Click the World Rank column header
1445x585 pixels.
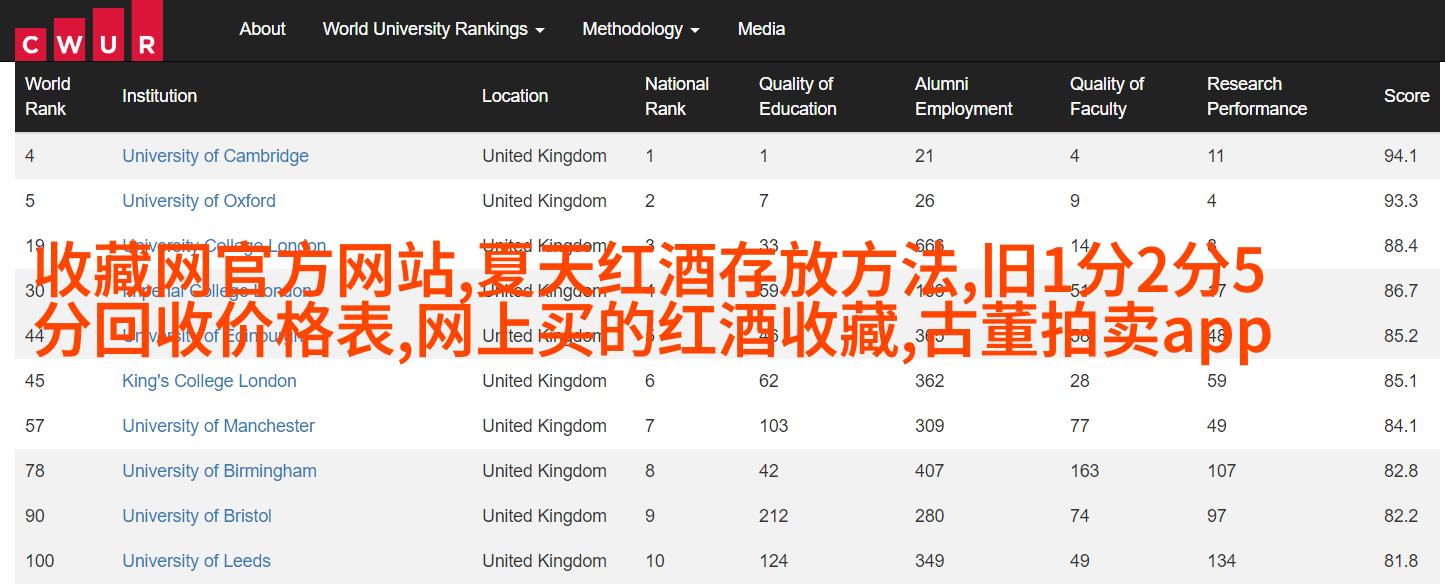[48, 96]
